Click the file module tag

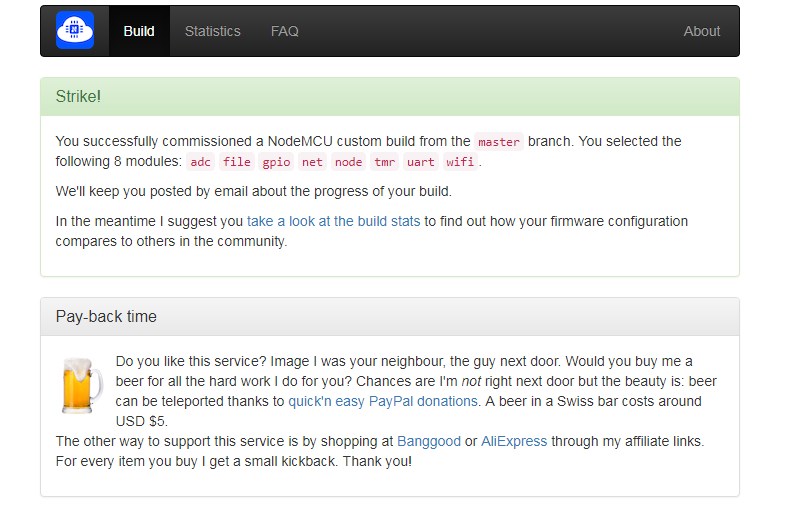[237, 162]
